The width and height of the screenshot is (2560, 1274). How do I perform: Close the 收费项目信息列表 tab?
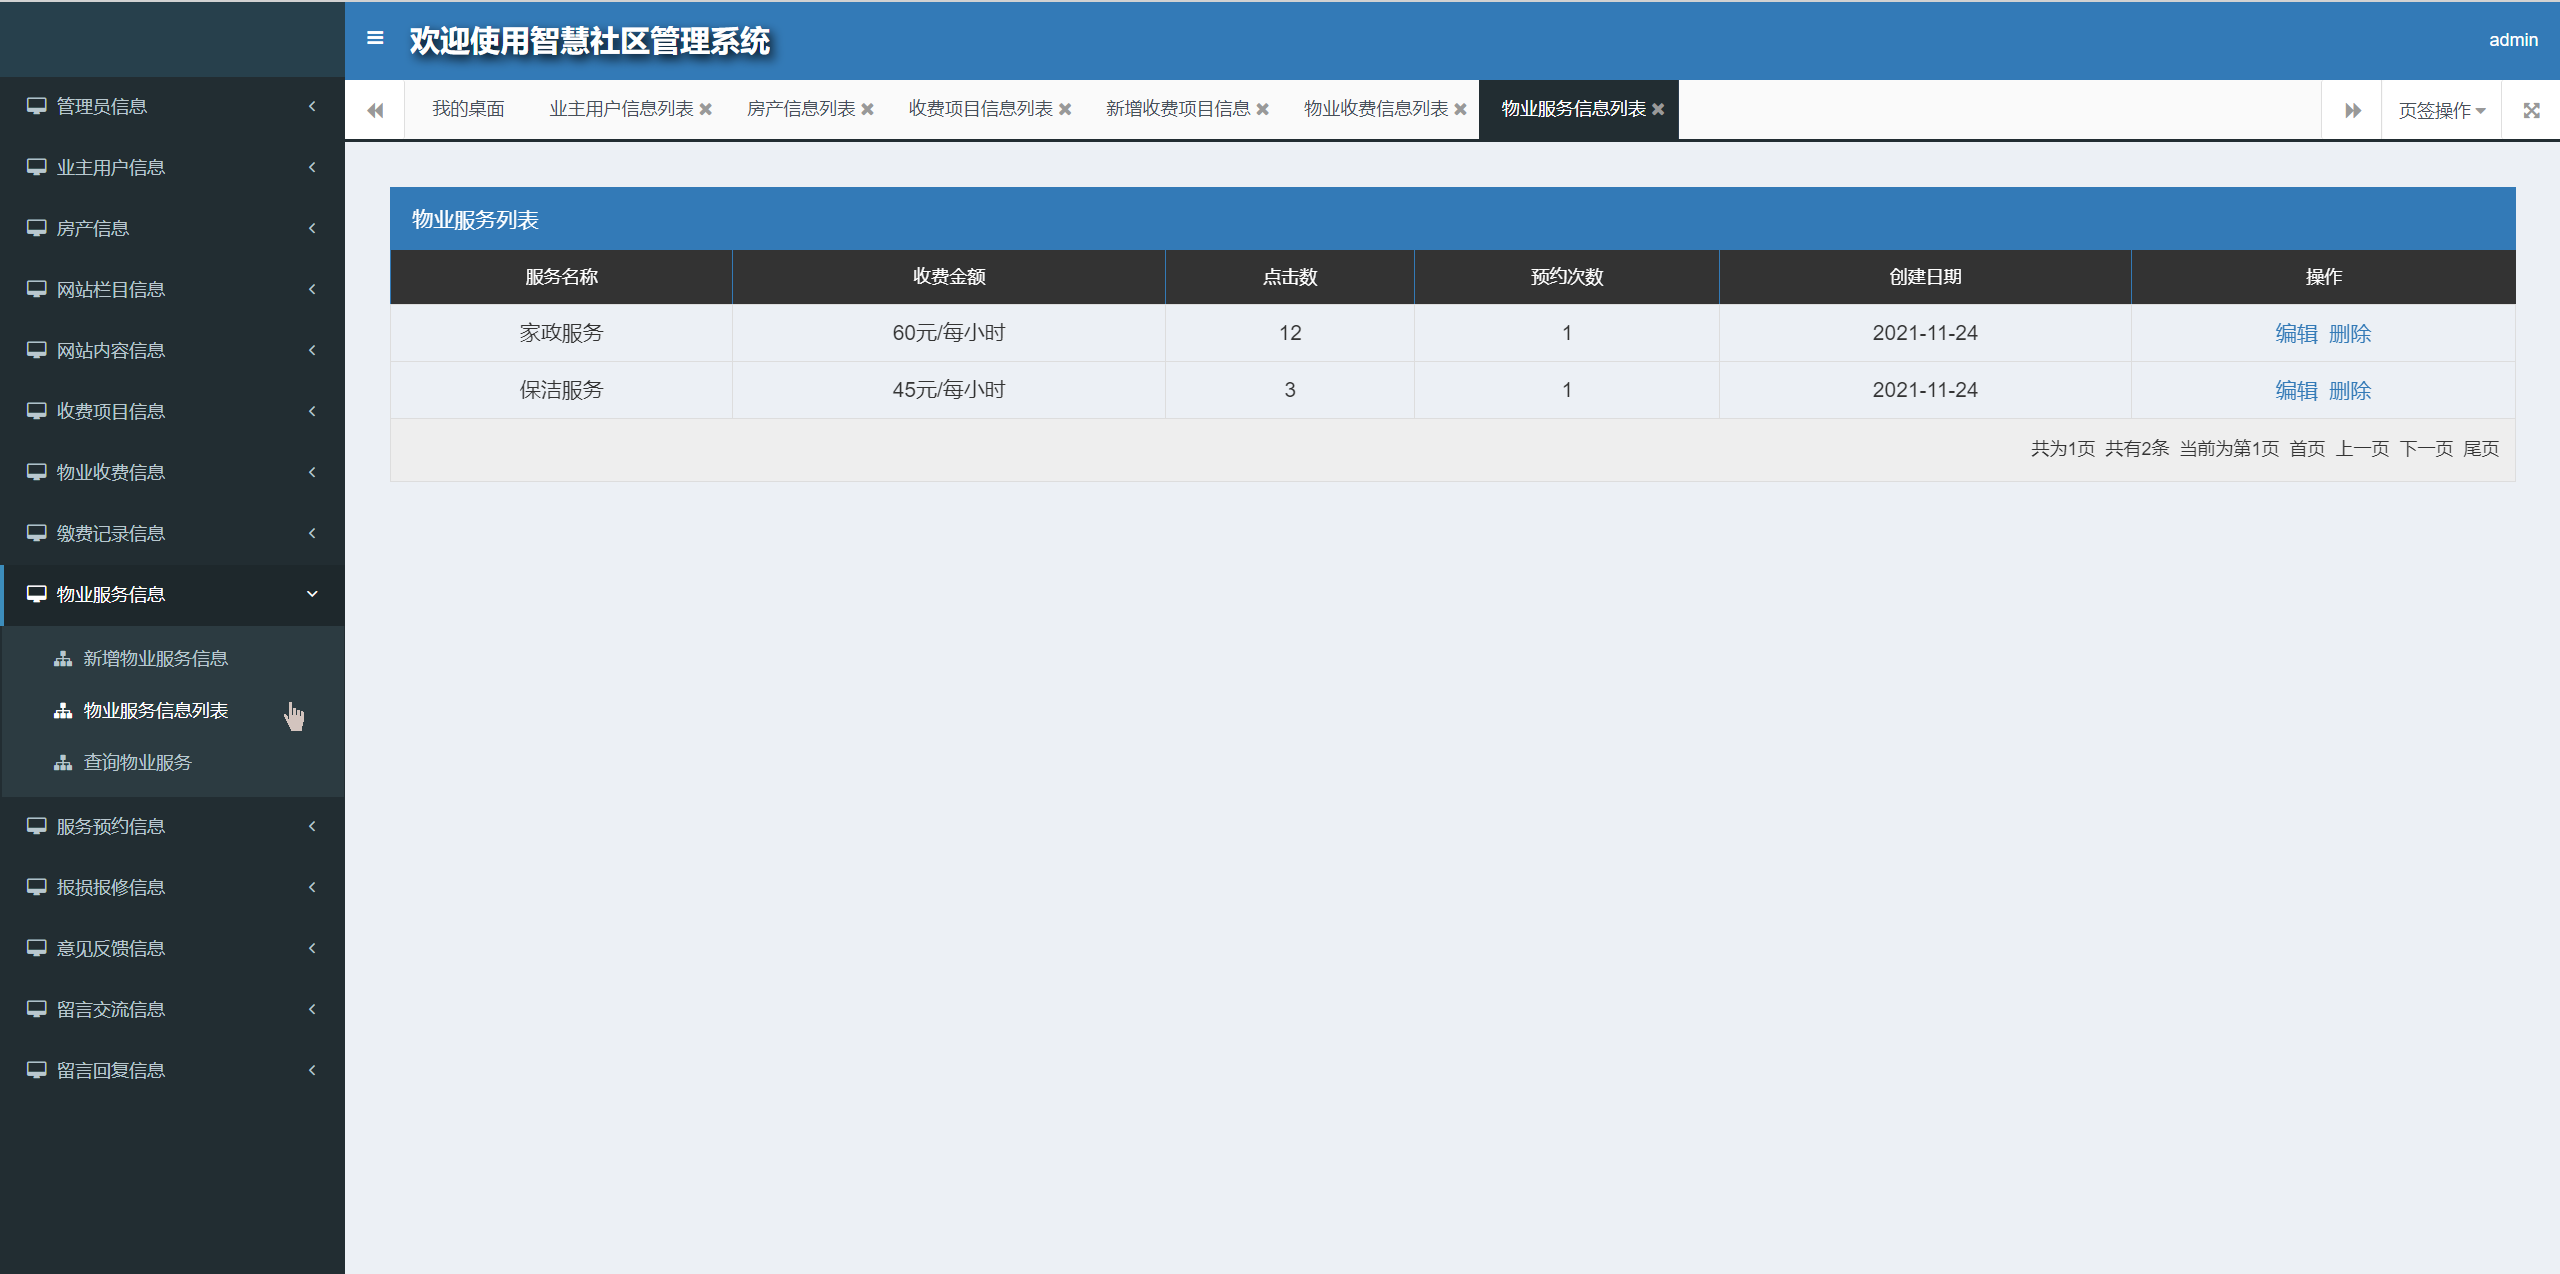tap(1065, 109)
